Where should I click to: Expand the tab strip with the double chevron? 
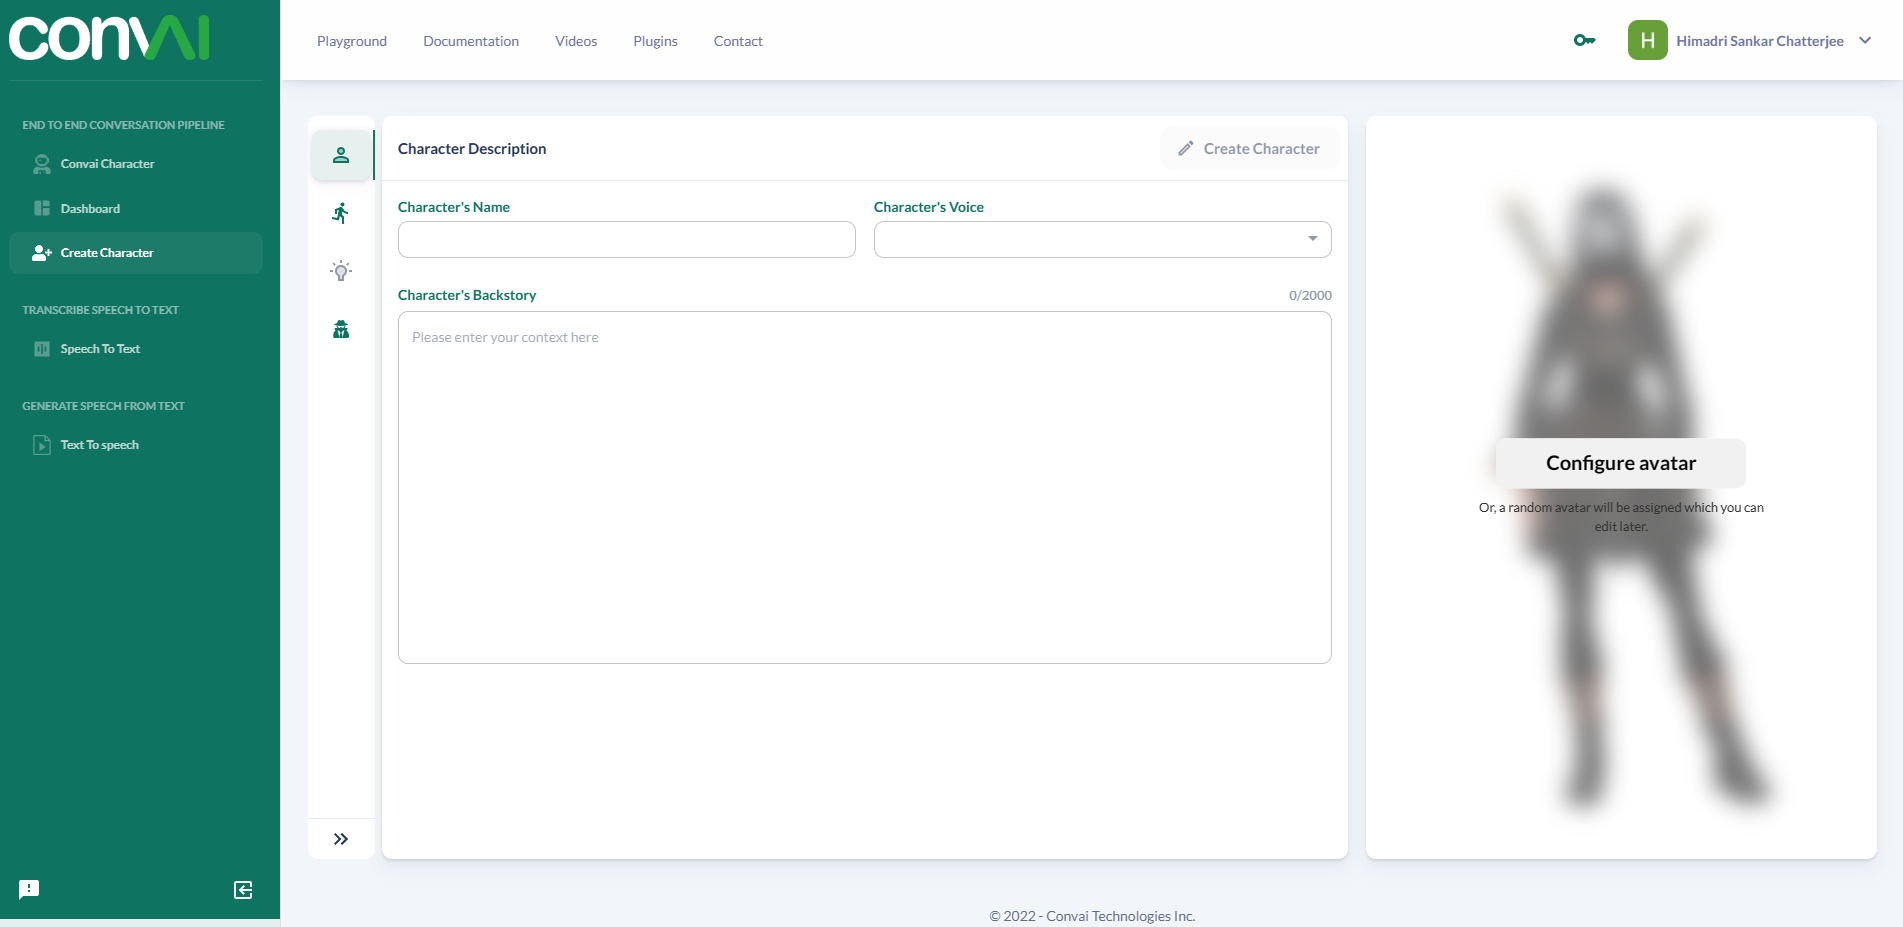point(341,839)
